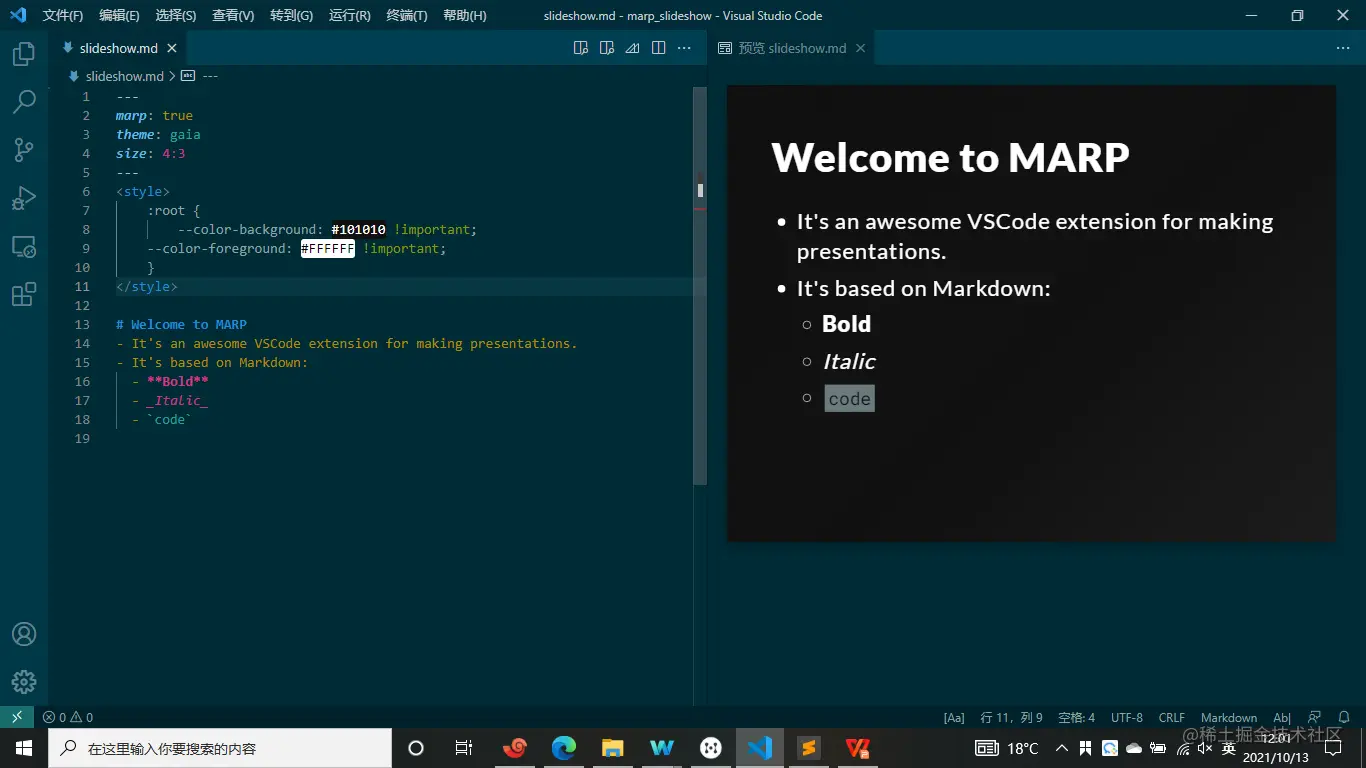Open the Source Control icon in sidebar
Viewport: 1366px width, 768px height.
pyautogui.click(x=24, y=149)
